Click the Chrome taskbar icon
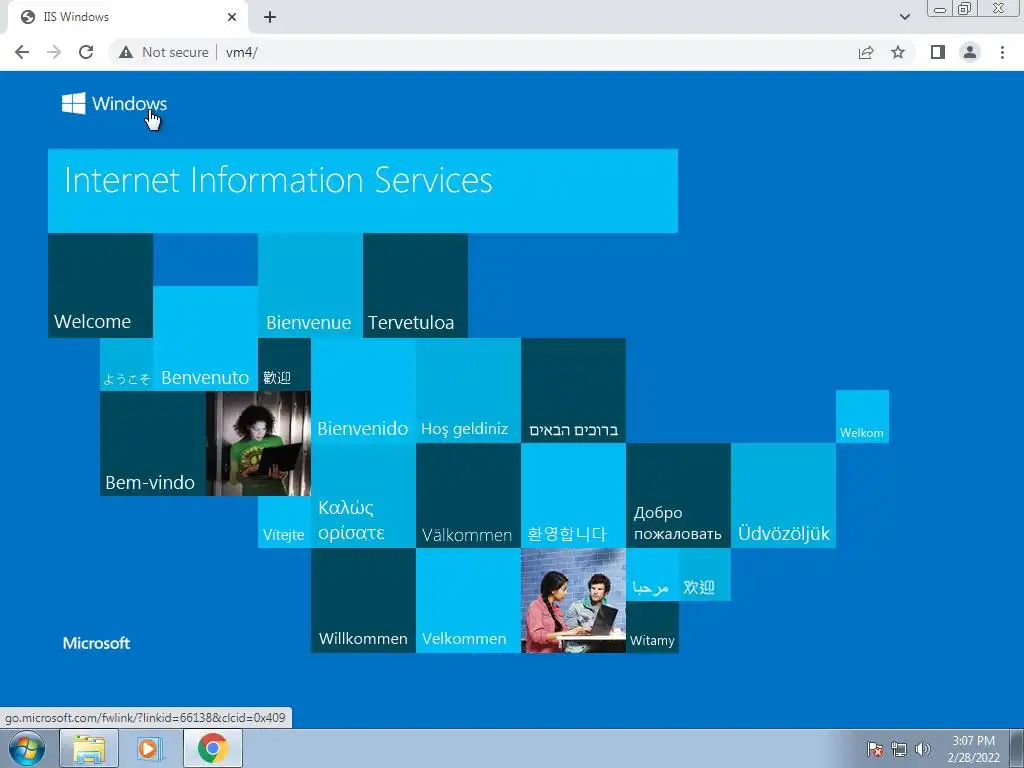 click(212, 748)
